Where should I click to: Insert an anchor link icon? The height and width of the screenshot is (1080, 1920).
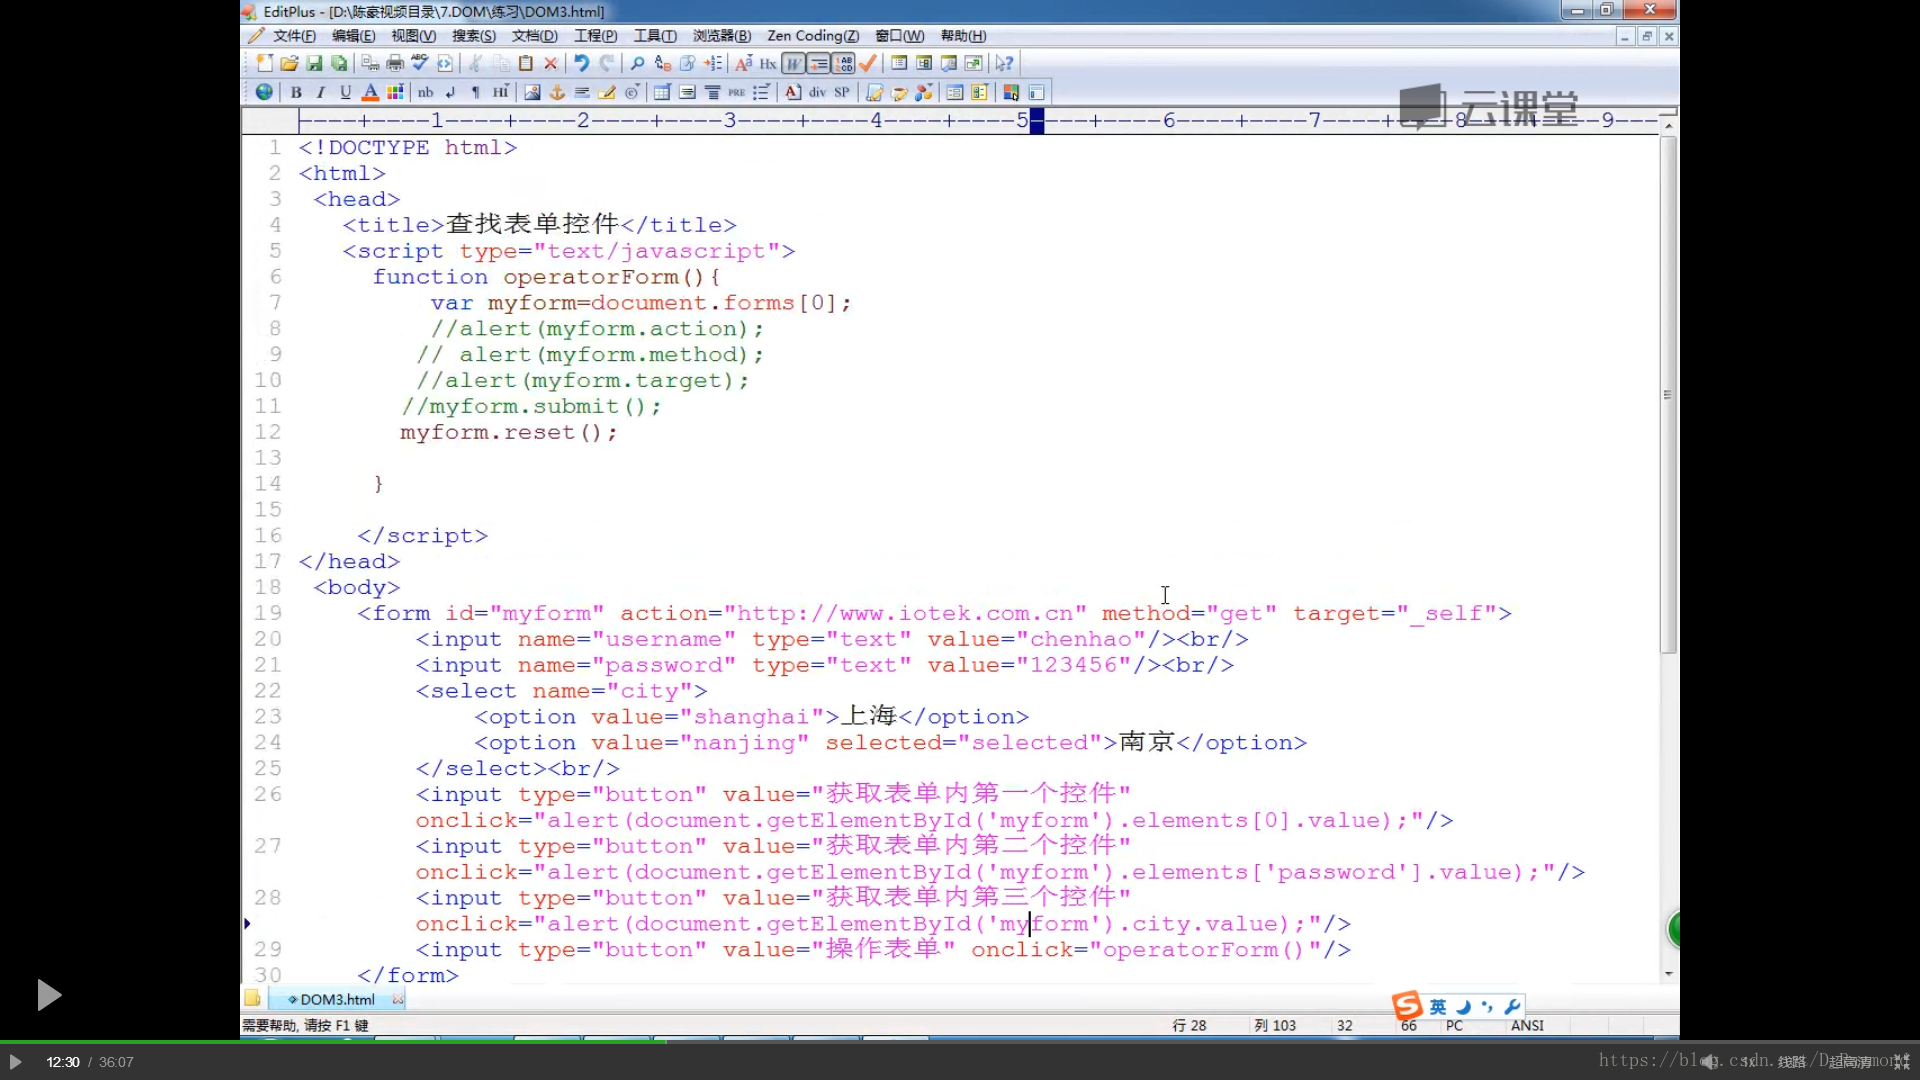[557, 92]
